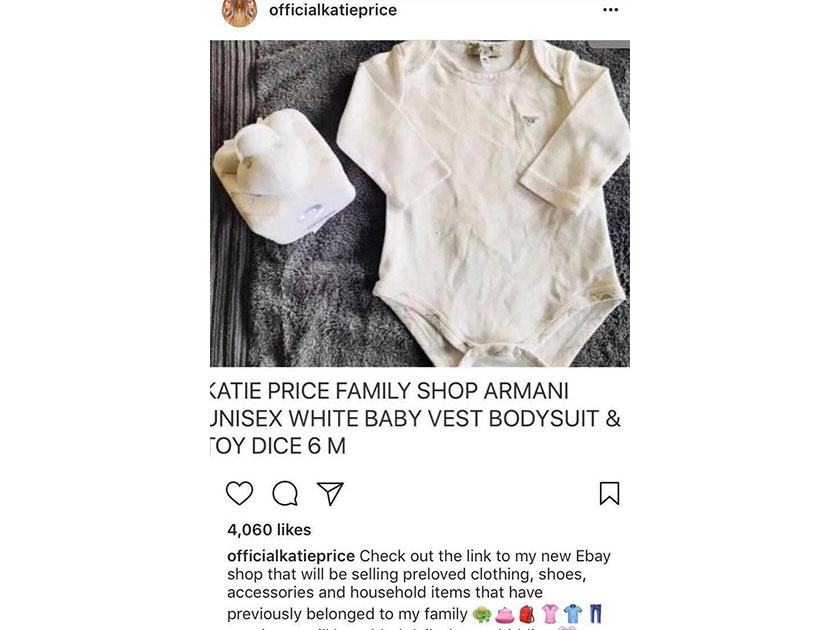The height and width of the screenshot is (630, 840).
Task: Open comments via the speech bubble icon
Action: tap(285, 493)
